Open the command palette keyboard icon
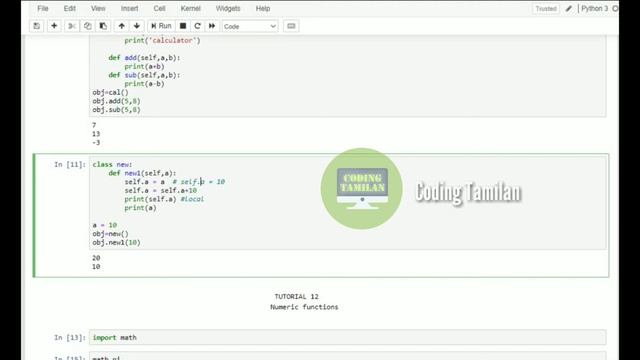Image resolution: width=640 pixels, height=360 pixels. [x=291, y=26]
